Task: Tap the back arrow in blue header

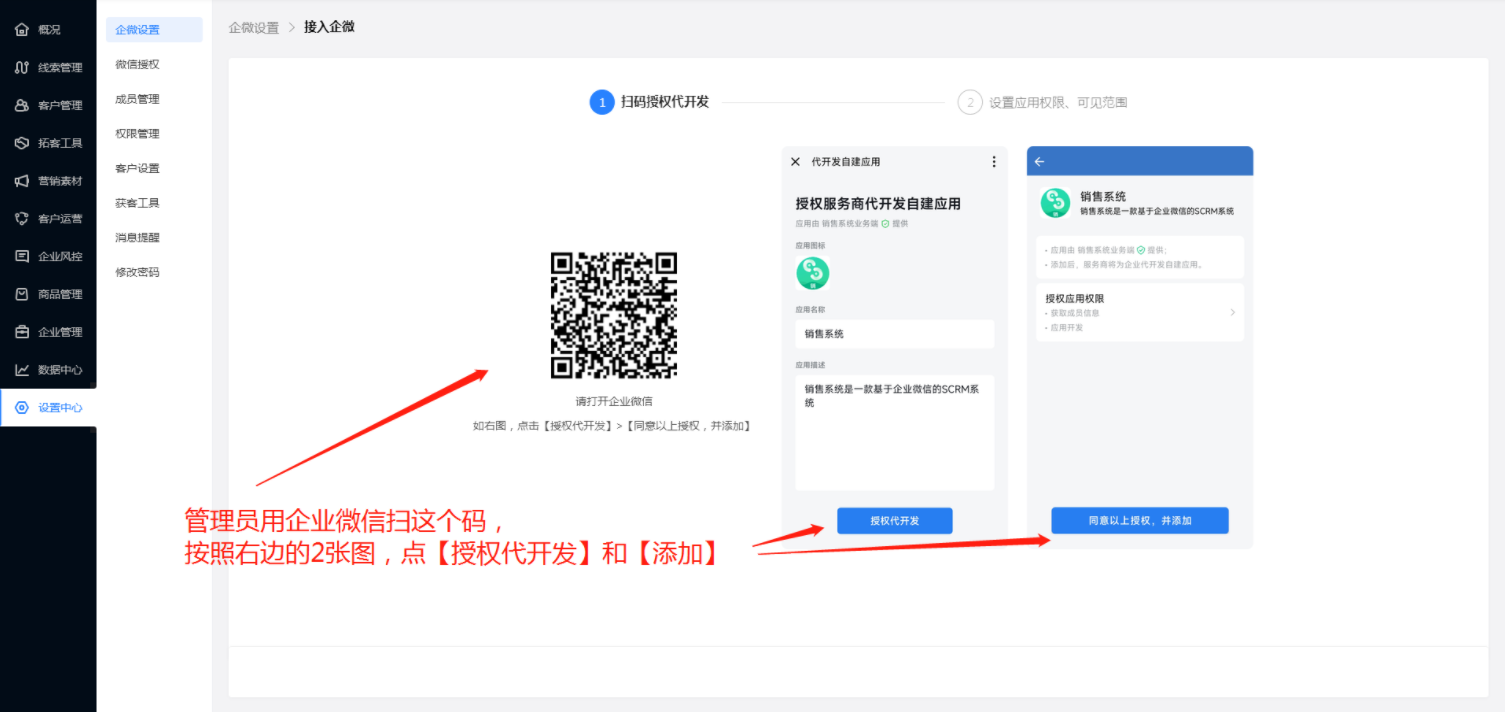Action: (1039, 162)
